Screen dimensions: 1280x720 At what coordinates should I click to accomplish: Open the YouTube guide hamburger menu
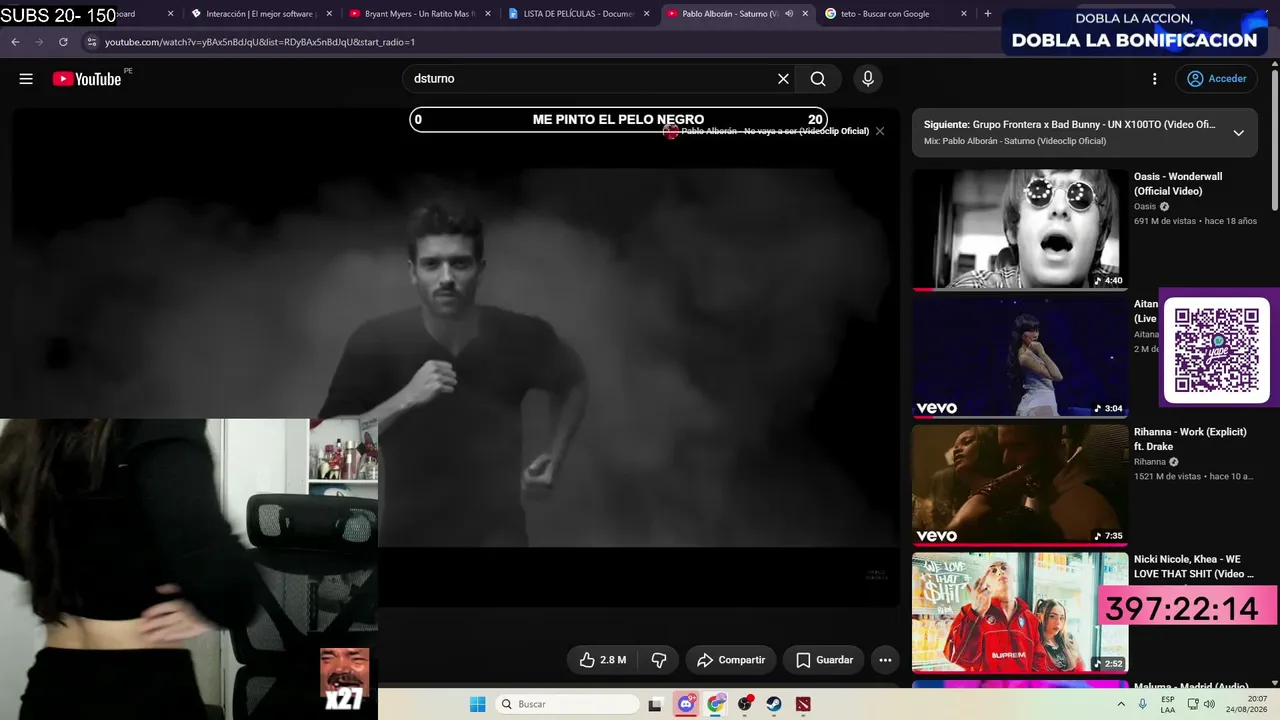pyautogui.click(x=26, y=79)
